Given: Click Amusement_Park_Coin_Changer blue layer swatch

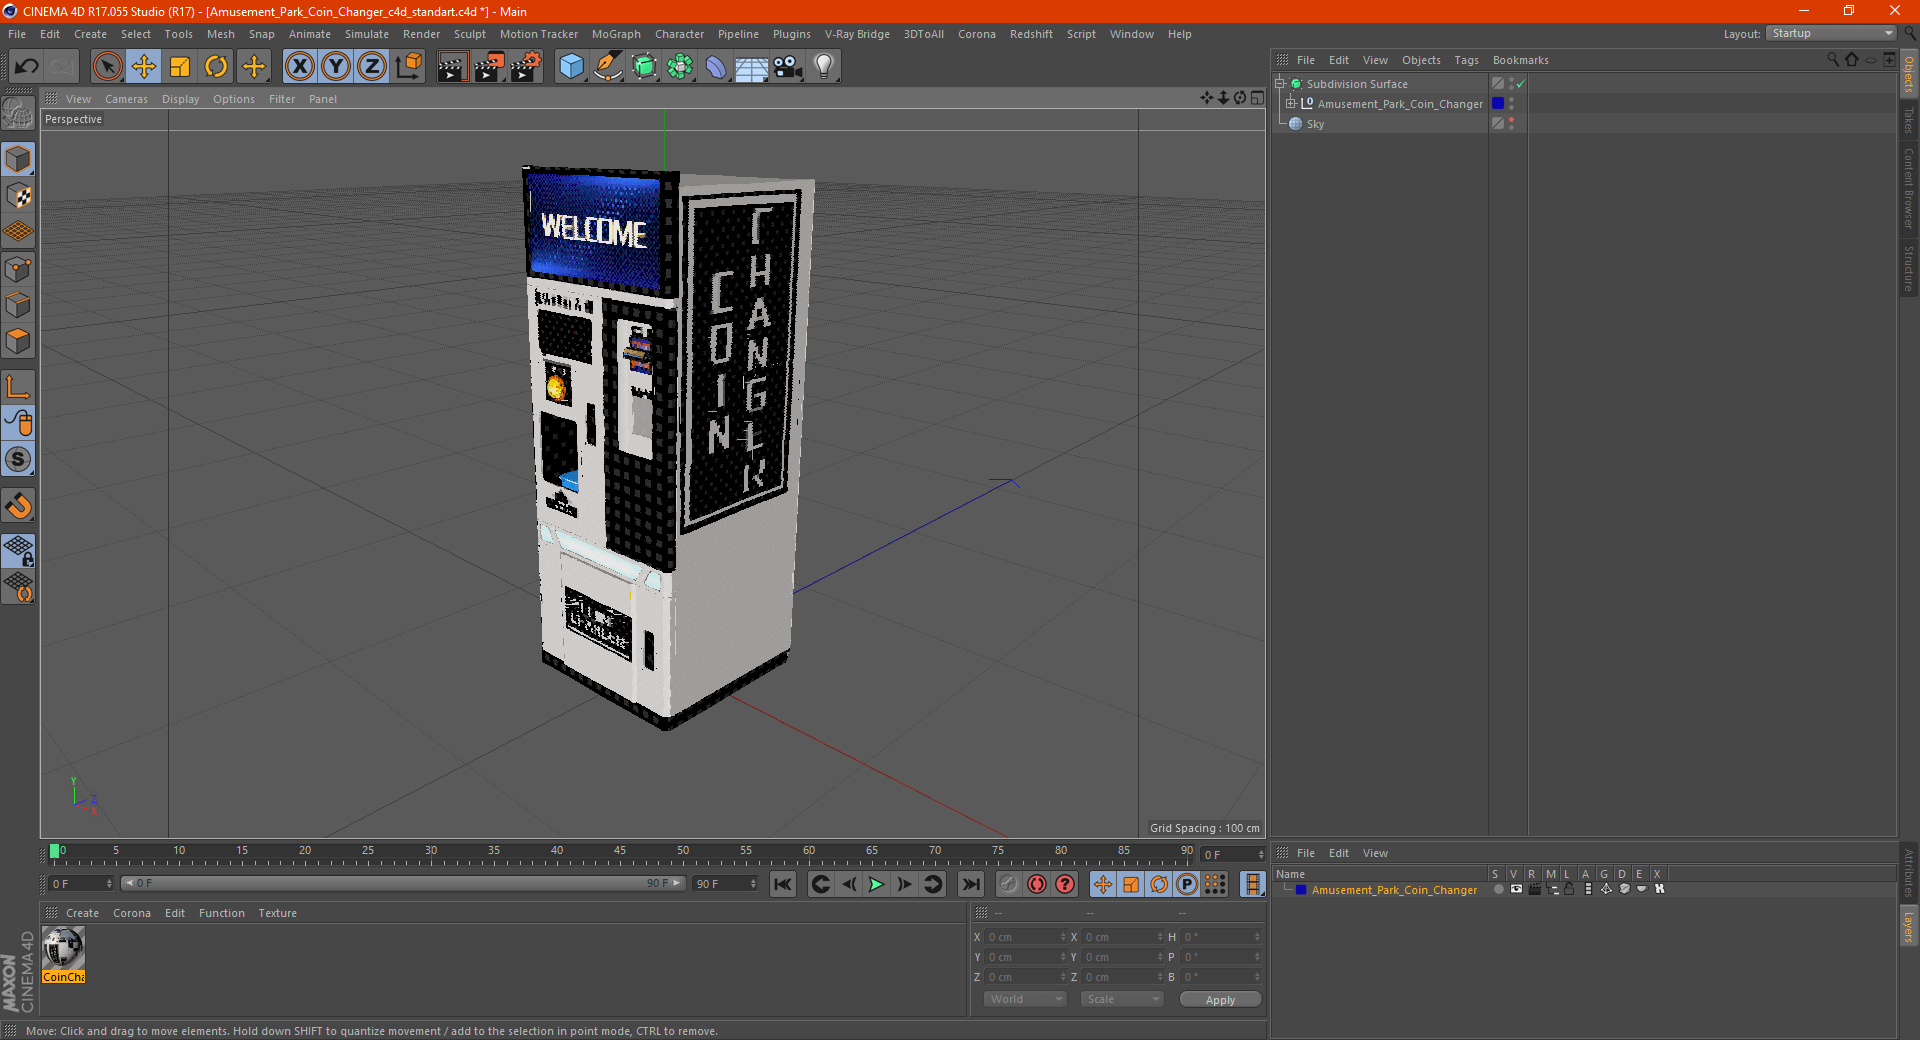Looking at the screenshot, I should (1497, 104).
